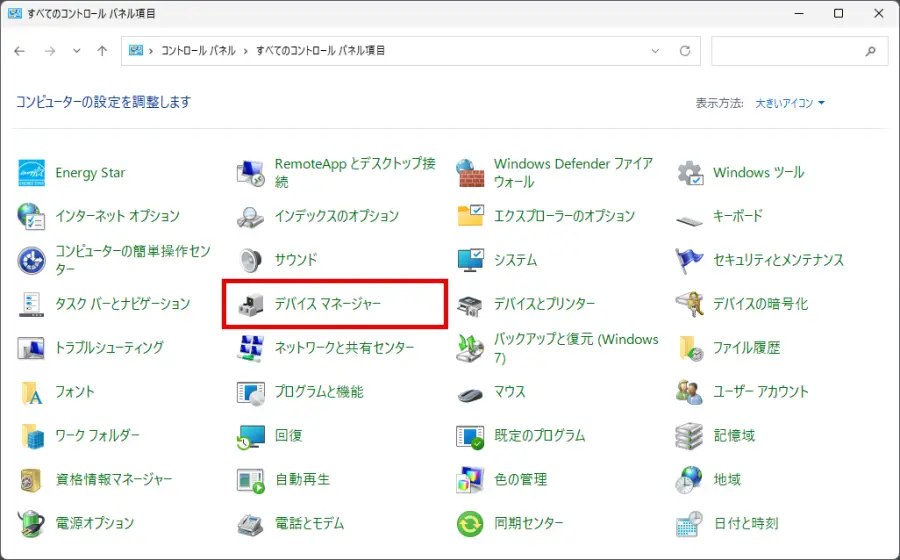The height and width of the screenshot is (560, 900).
Task: Expand chevron before コントロール パネル breadcrumb
Action: point(151,51)
